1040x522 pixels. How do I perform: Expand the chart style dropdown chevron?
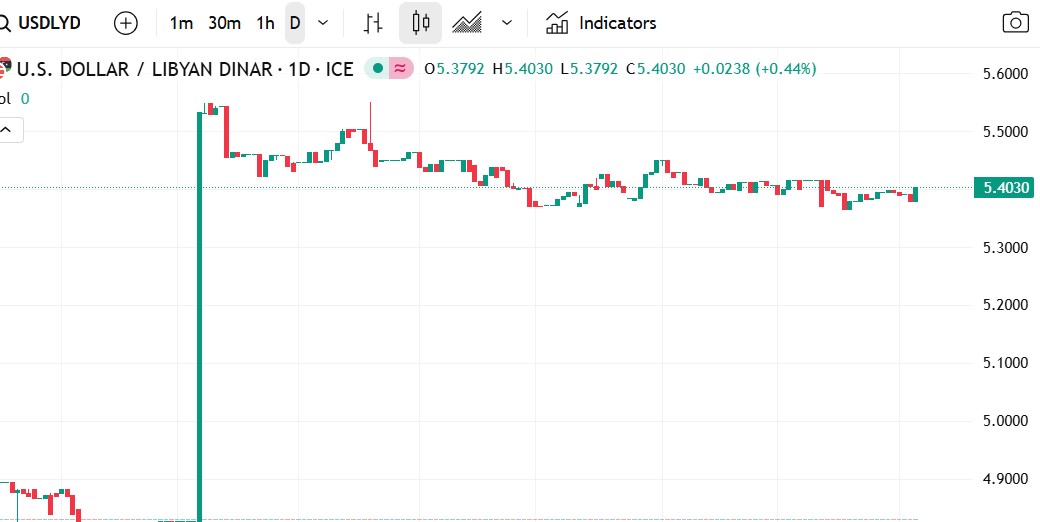pos(507,23)
